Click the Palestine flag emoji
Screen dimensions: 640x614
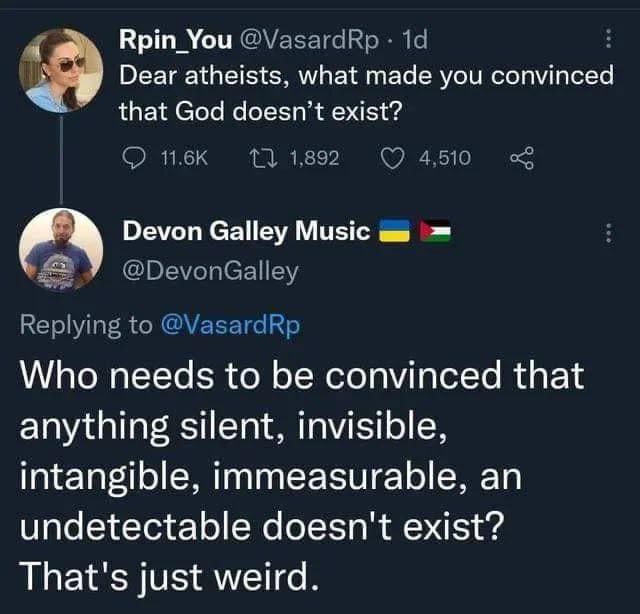437,232
